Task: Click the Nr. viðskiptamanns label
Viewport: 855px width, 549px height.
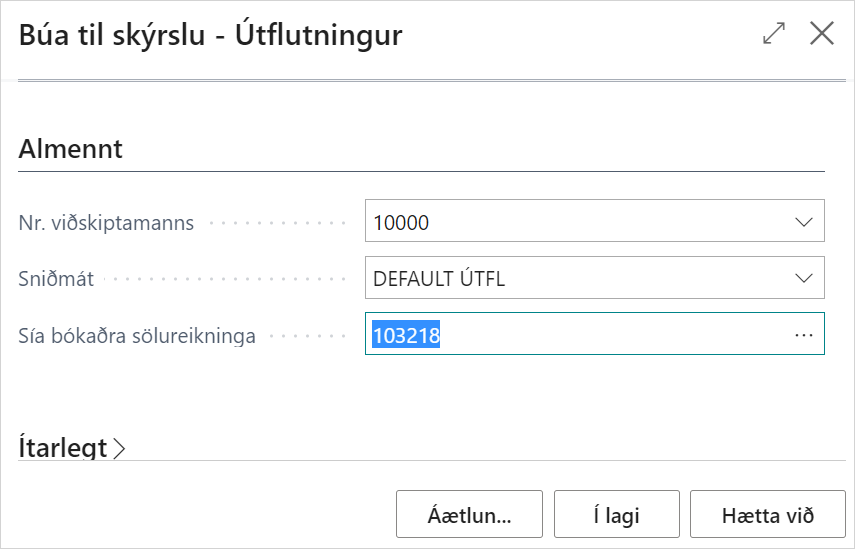Action: click(x=107, y=222)
